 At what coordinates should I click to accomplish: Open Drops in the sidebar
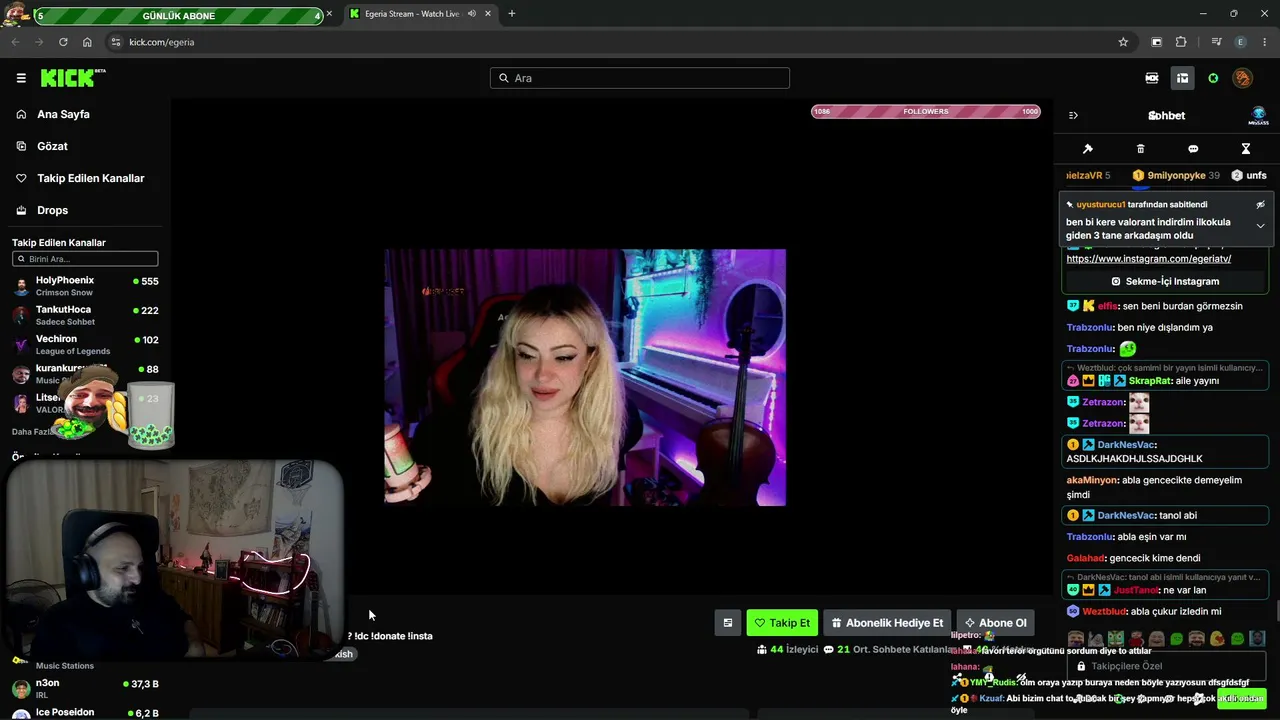[x=52, y=210]
